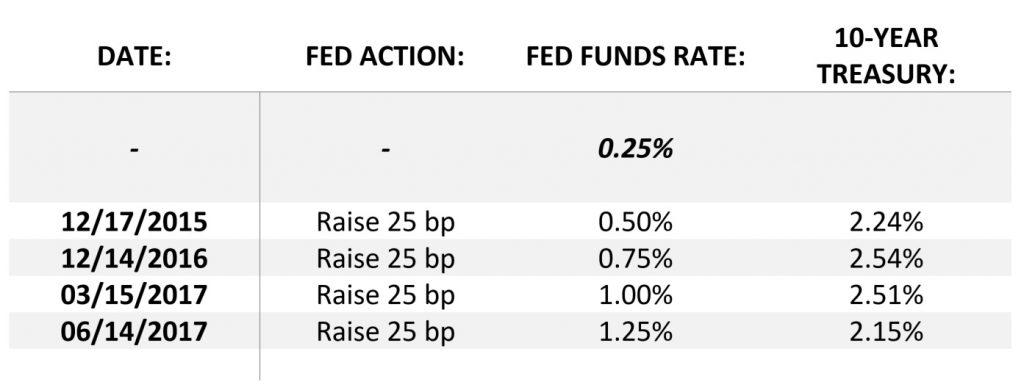This screenshot has width=1024, height=390.
Task: Click the DATE: column header
Action: coord(134,57)
